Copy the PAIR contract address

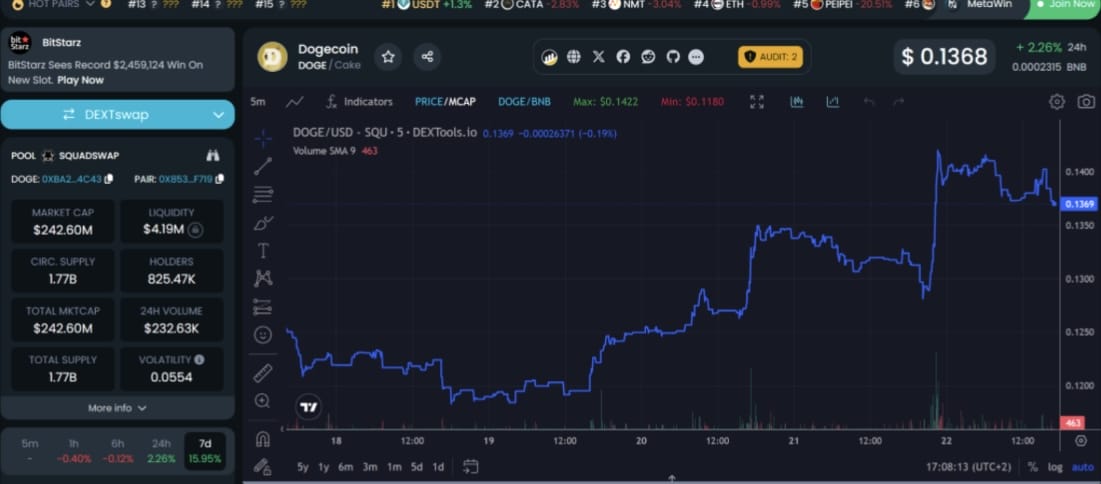tap(219, 179)
